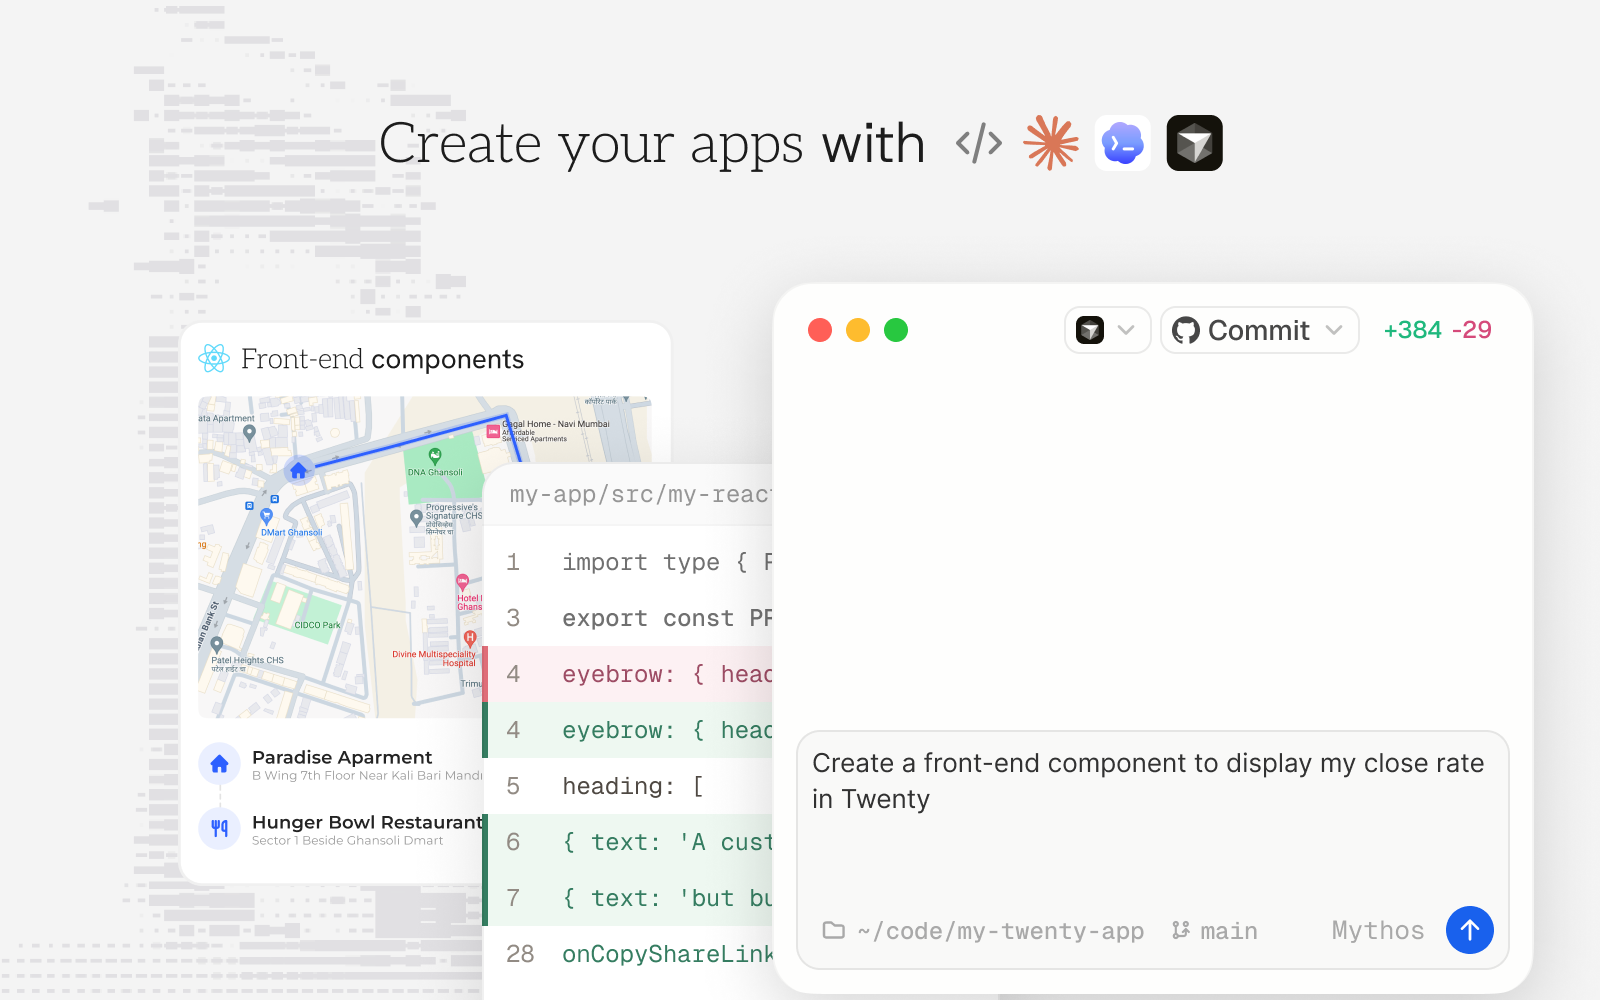Click the +384 additions stat

coord(1412,330)
